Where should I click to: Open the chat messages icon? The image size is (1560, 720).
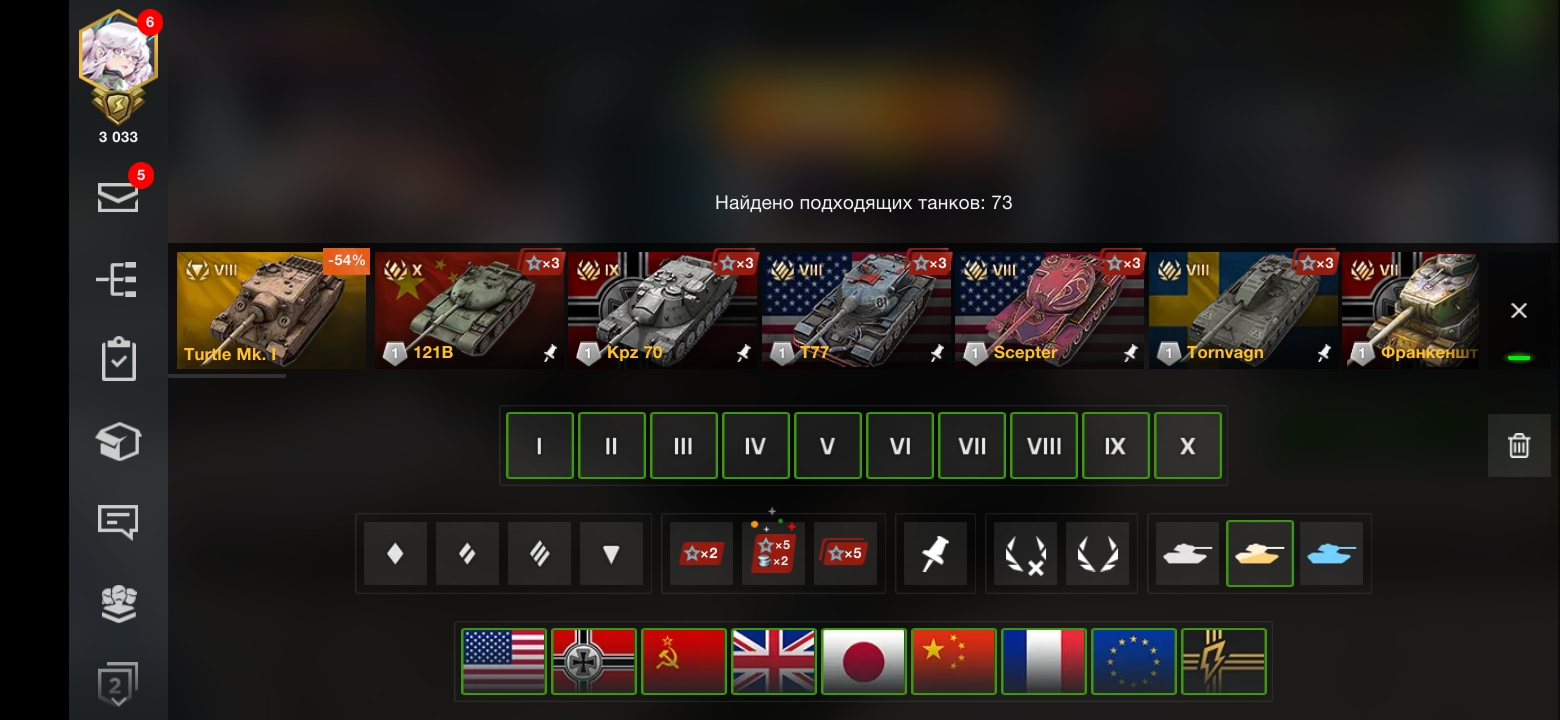(x=118, y=522)
